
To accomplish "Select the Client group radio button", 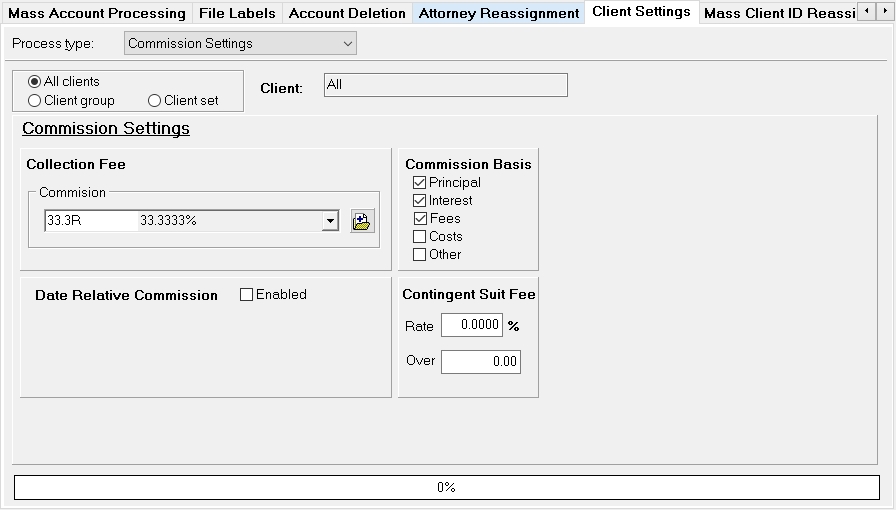I will (x=35, y=101).
